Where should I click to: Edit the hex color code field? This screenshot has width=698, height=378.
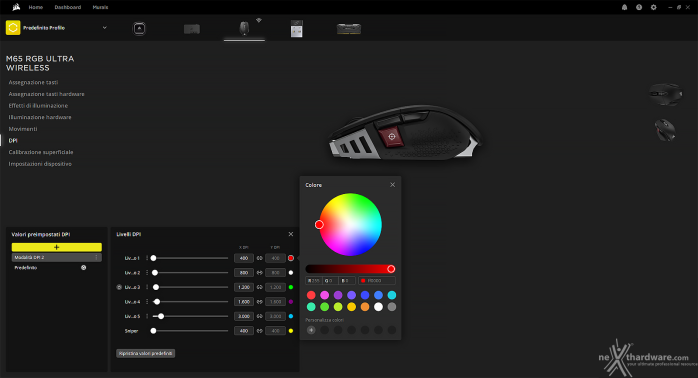pos(377,280)
